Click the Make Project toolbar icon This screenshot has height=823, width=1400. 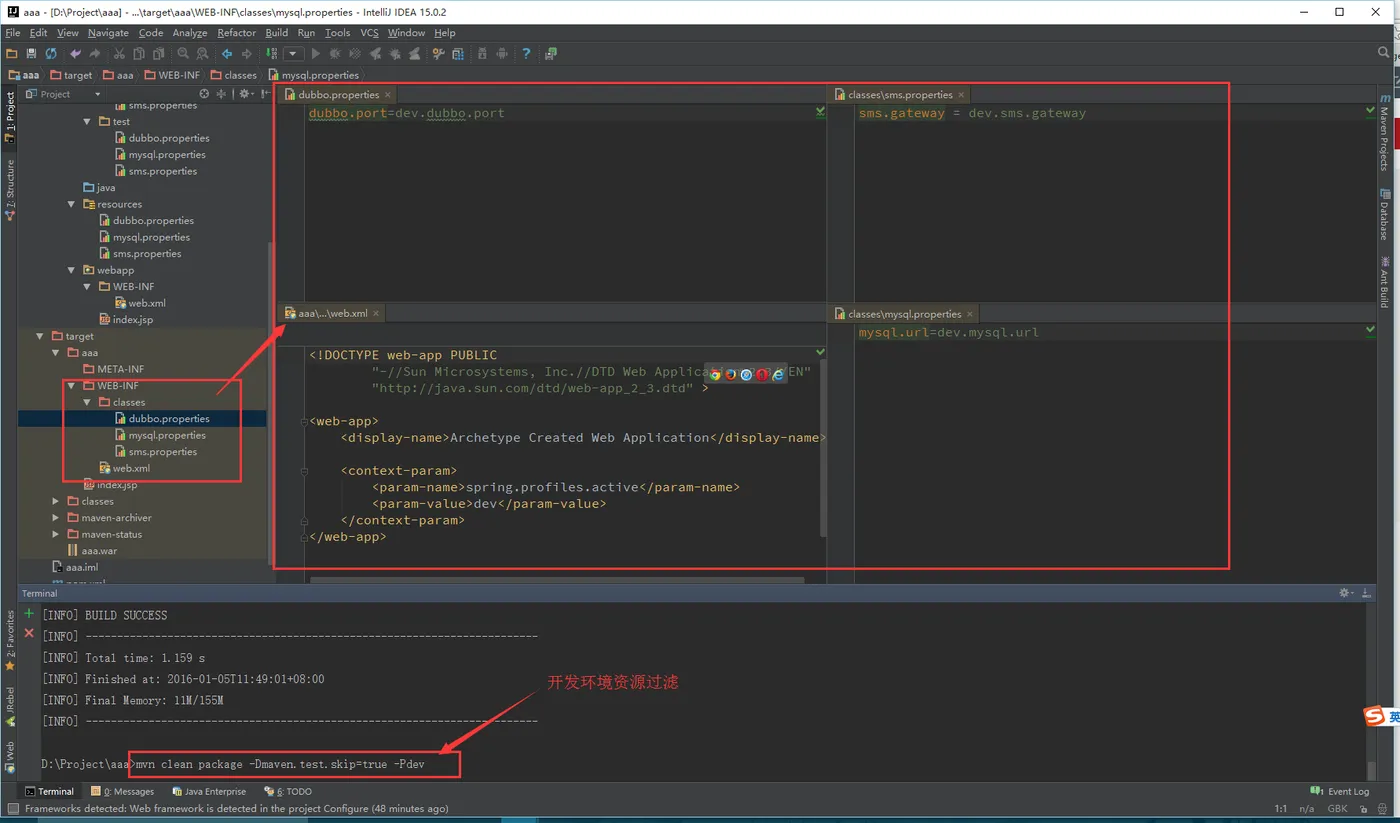(271, 54)
